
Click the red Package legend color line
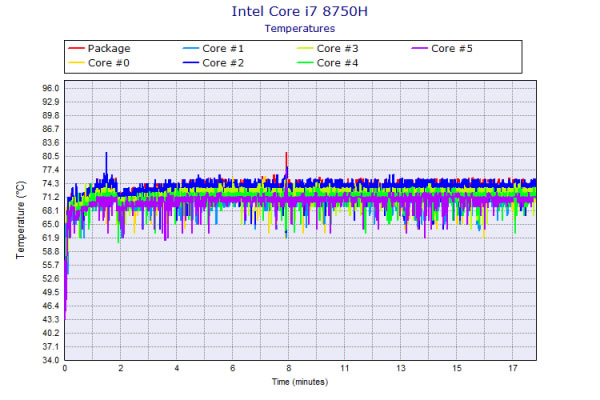pos(76,49)
